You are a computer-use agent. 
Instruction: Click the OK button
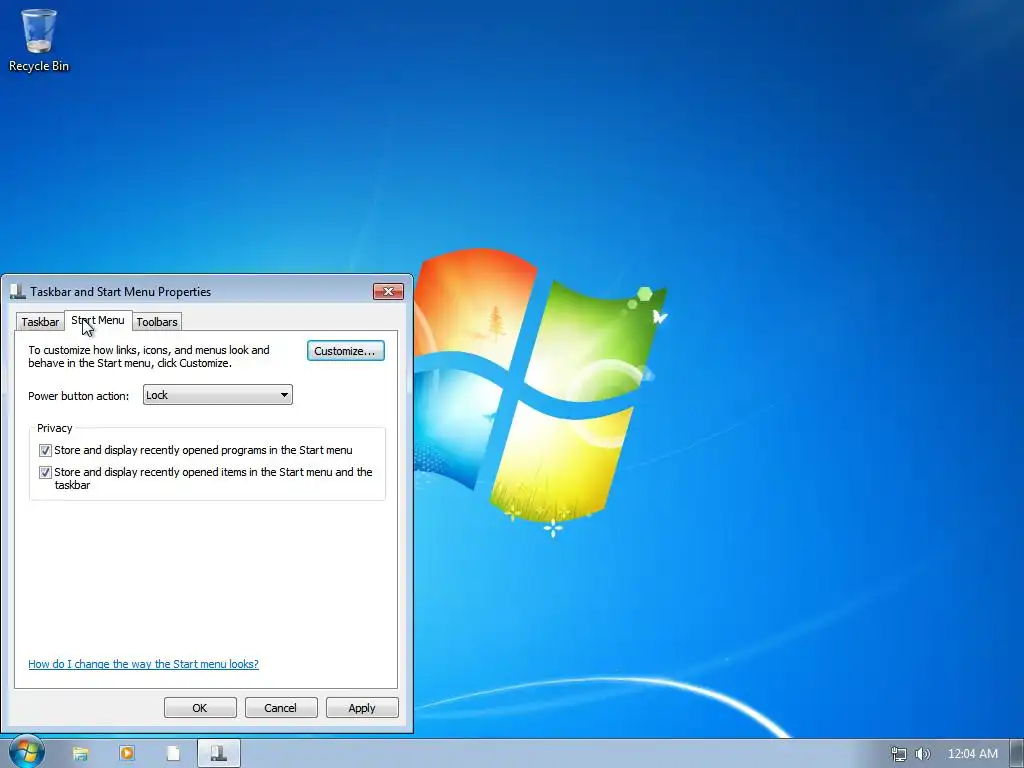(200, 708)
